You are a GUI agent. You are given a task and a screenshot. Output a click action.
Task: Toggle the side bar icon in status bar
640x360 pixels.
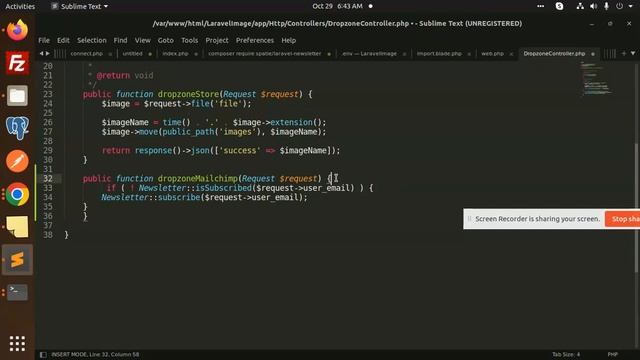click(x=43, y=354)
